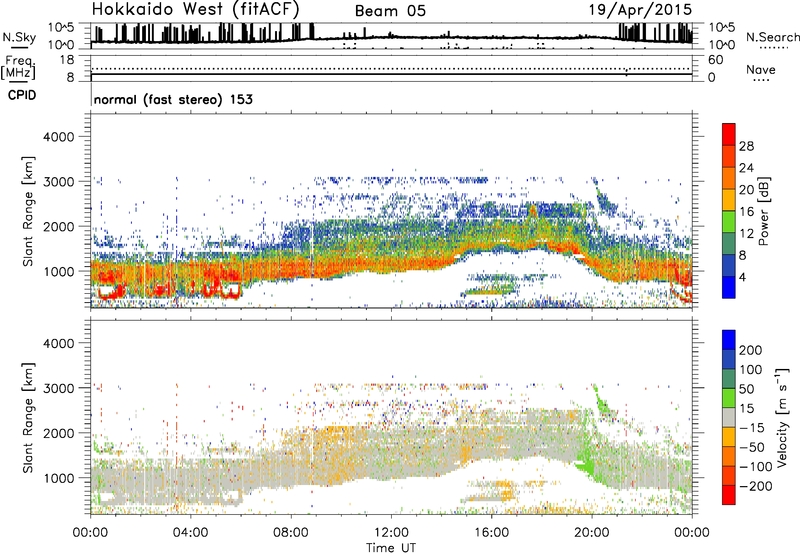Click the frequency axis value '18'

pos(67,60)
